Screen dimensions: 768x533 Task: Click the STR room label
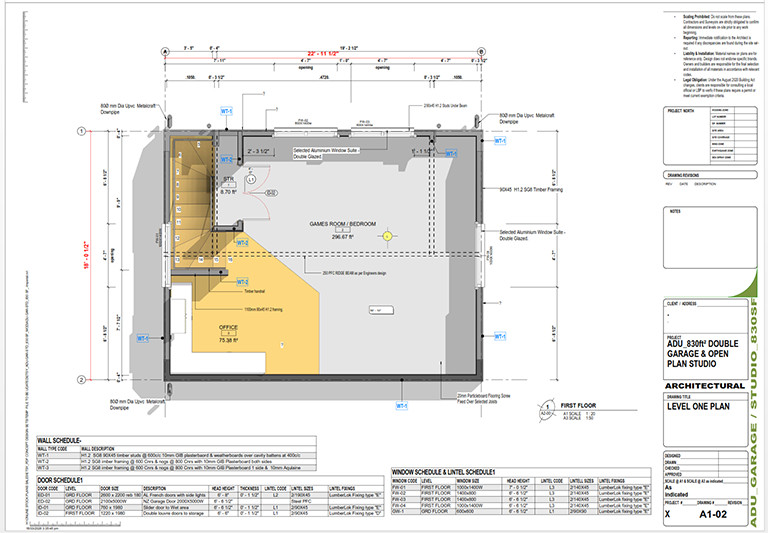tap(228, 179)
